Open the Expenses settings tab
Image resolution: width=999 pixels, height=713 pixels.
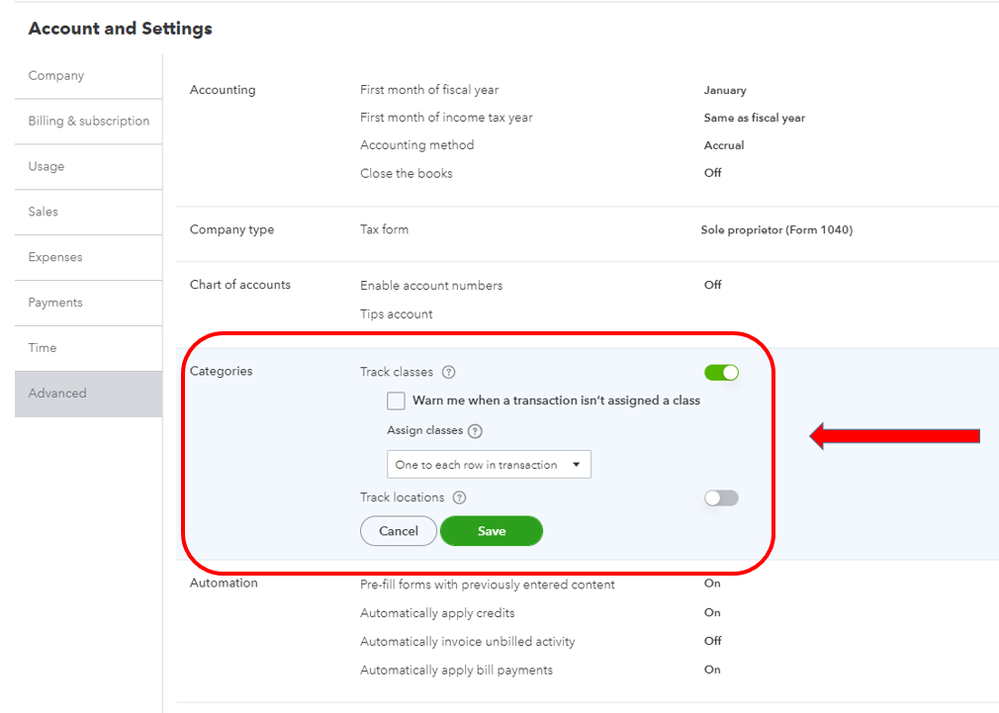(55, 257)
